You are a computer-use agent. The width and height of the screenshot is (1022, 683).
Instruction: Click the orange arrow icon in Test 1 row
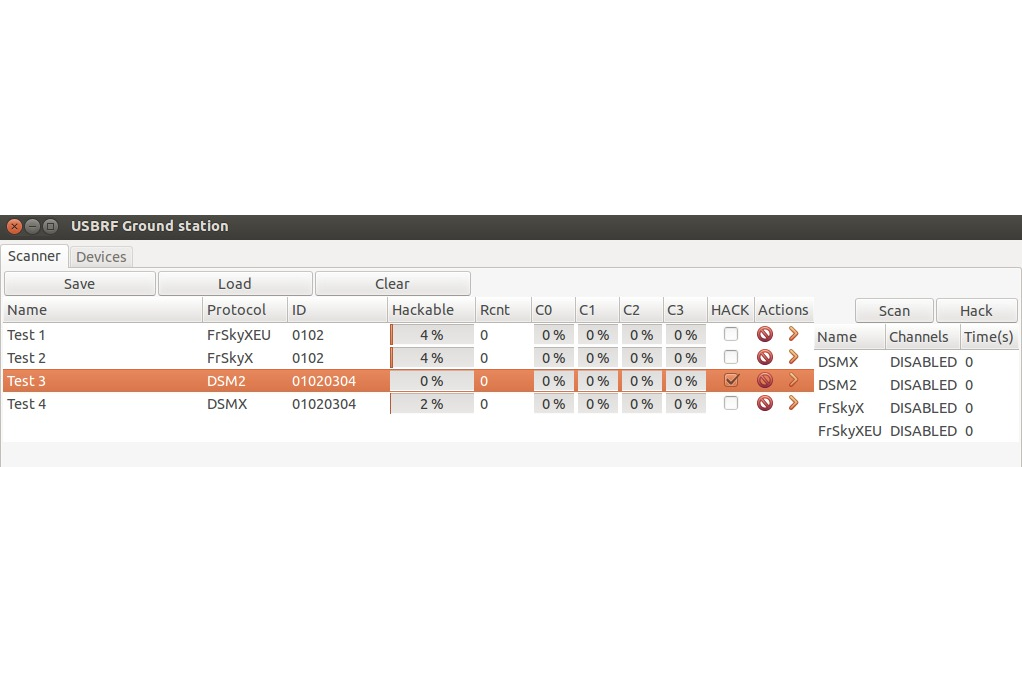click(793, 334)
